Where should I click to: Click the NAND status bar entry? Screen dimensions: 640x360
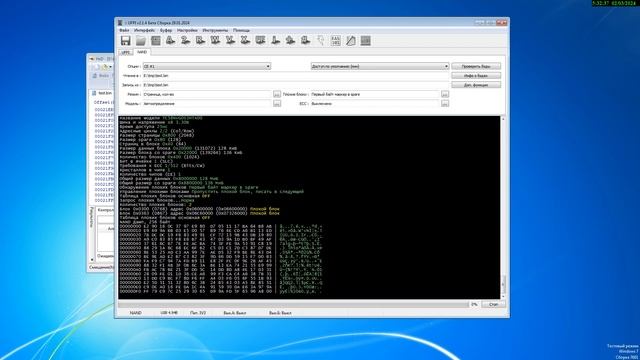coord(136,313)
